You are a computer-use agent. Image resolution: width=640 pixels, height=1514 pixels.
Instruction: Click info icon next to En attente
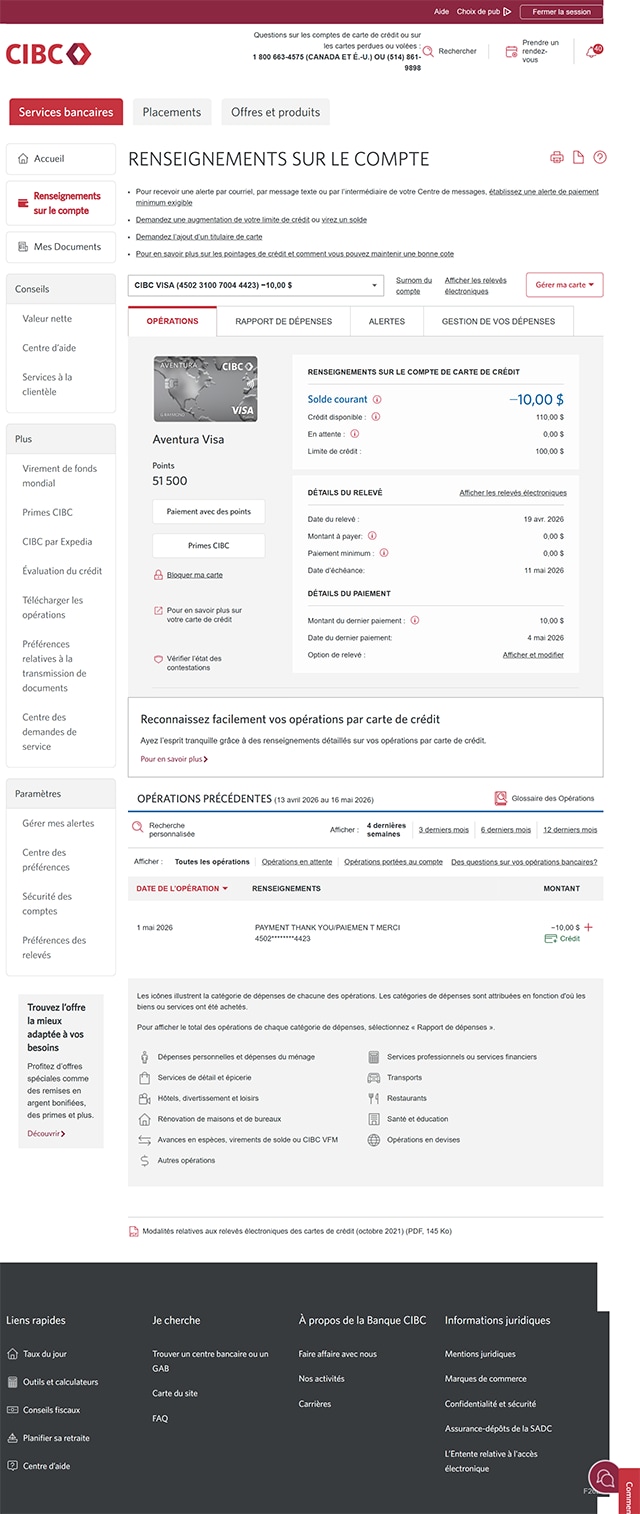(355, 434)
